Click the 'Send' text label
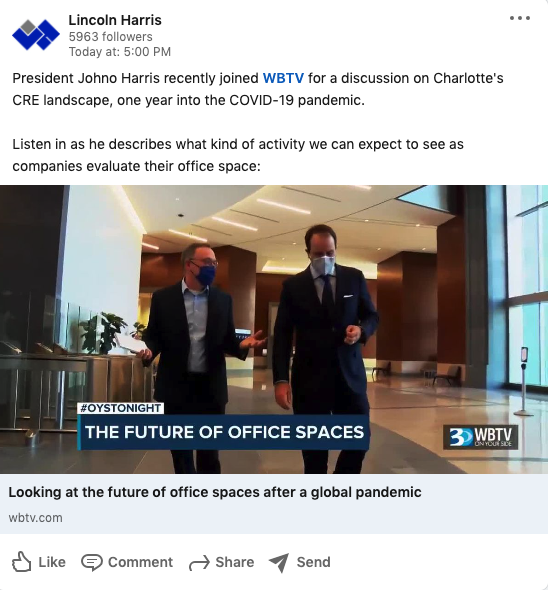548x590 pixels. [x=314, y=562]
